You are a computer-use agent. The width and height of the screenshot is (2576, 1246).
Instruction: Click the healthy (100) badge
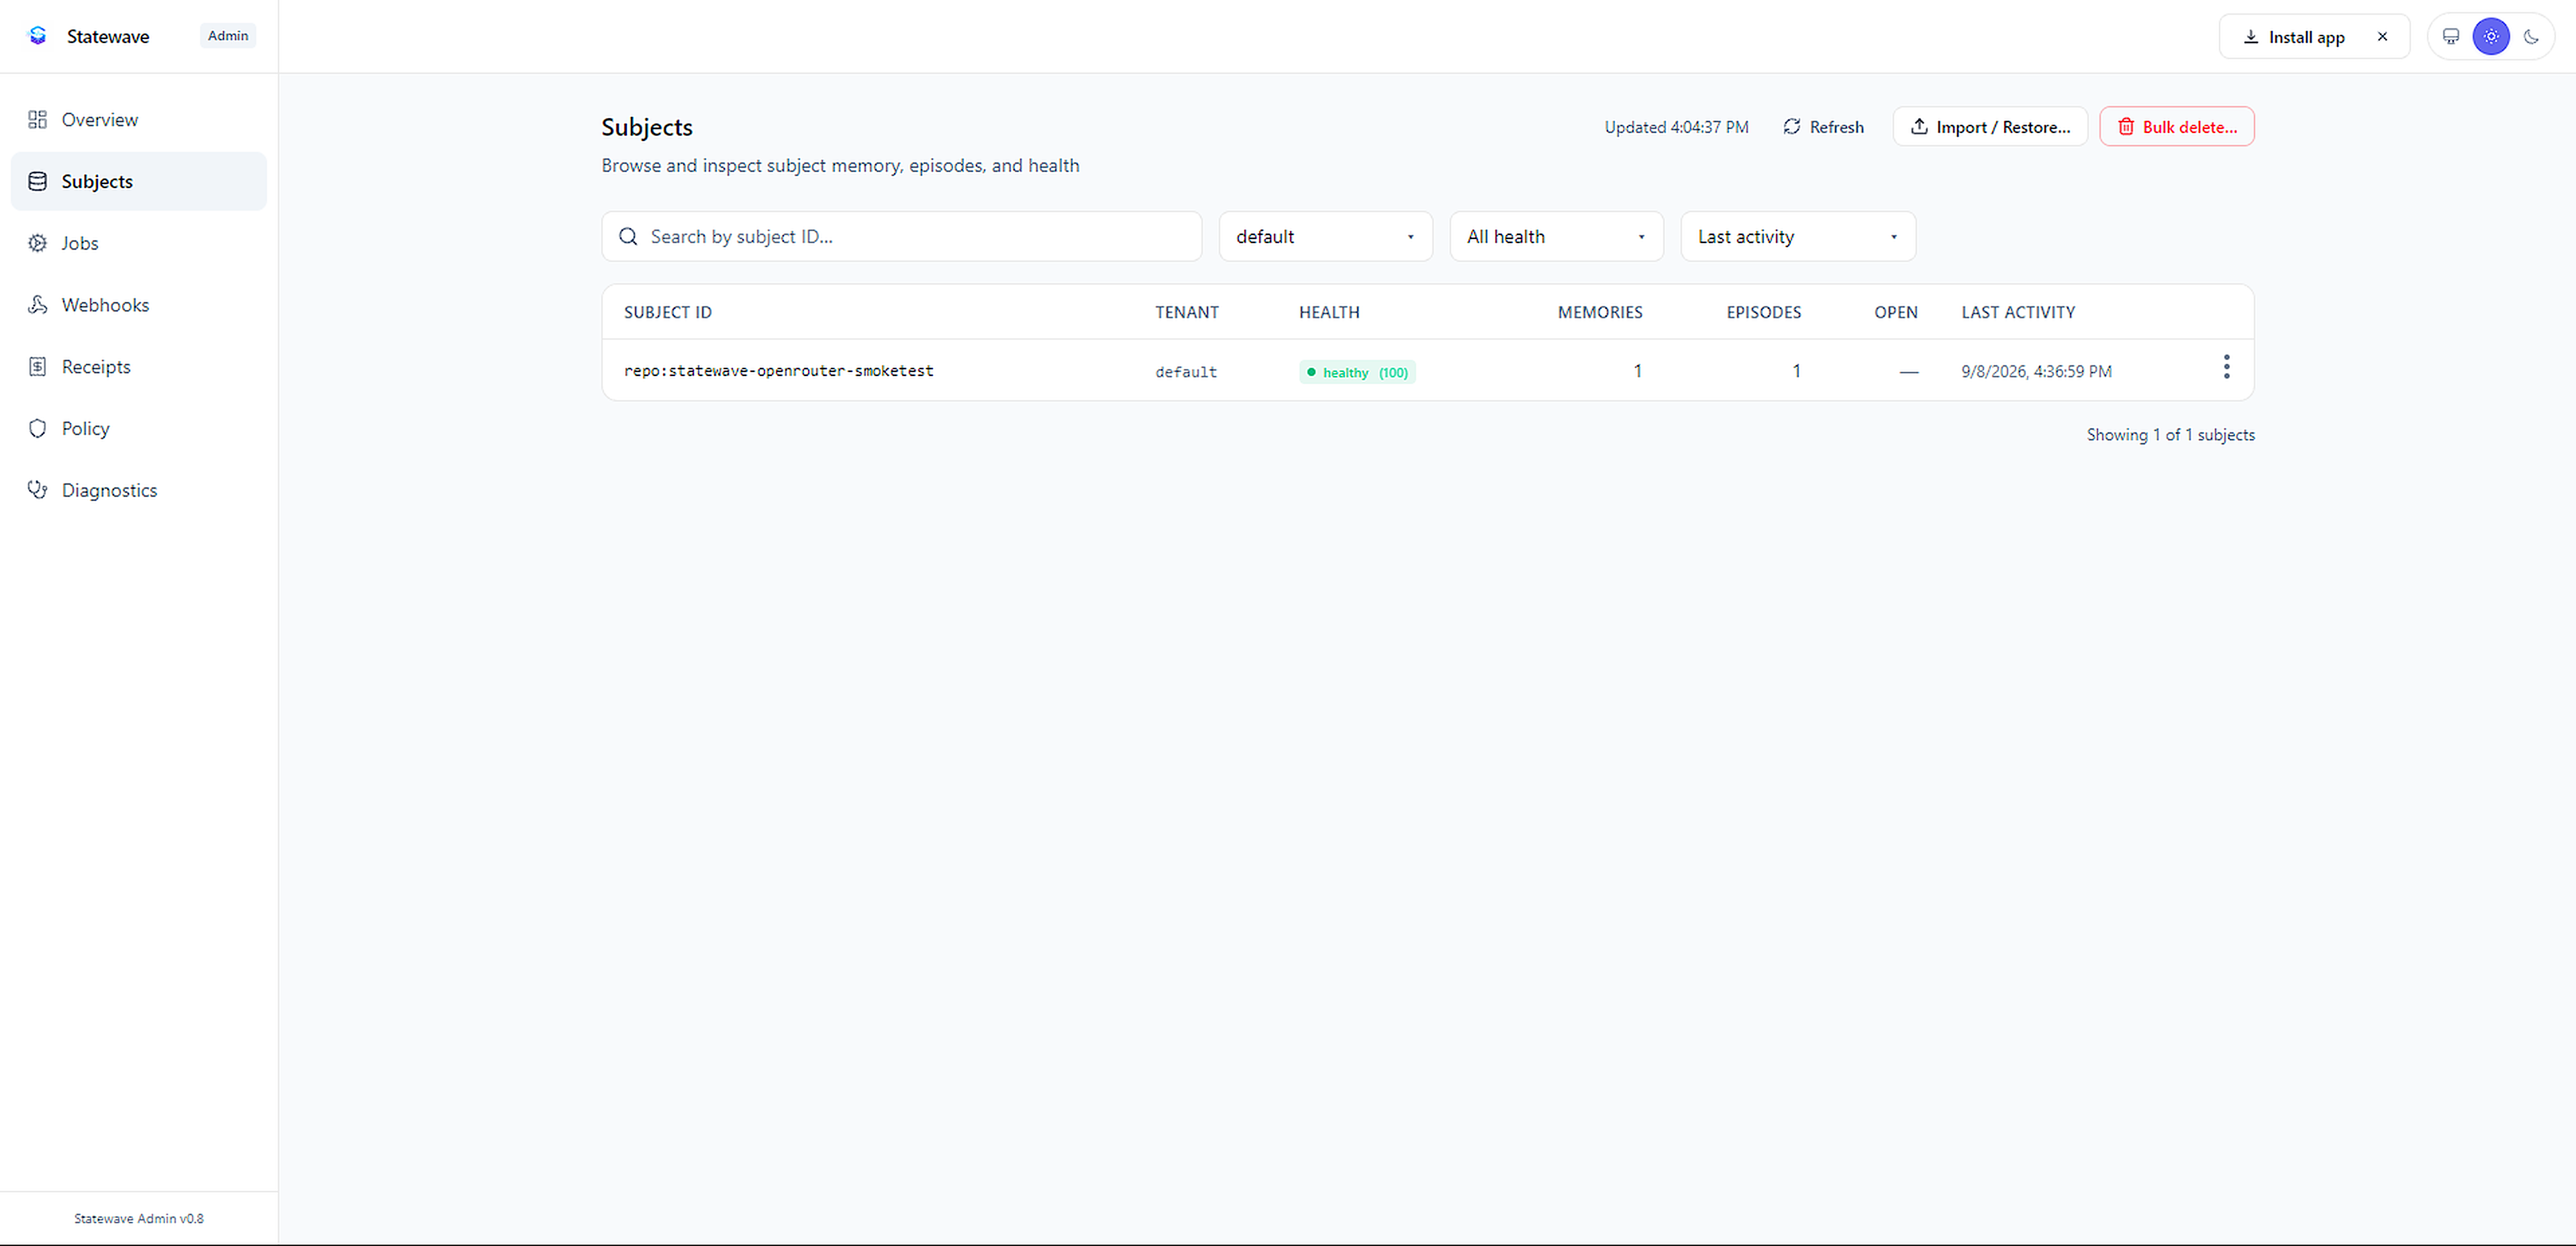coord(1357,372)
